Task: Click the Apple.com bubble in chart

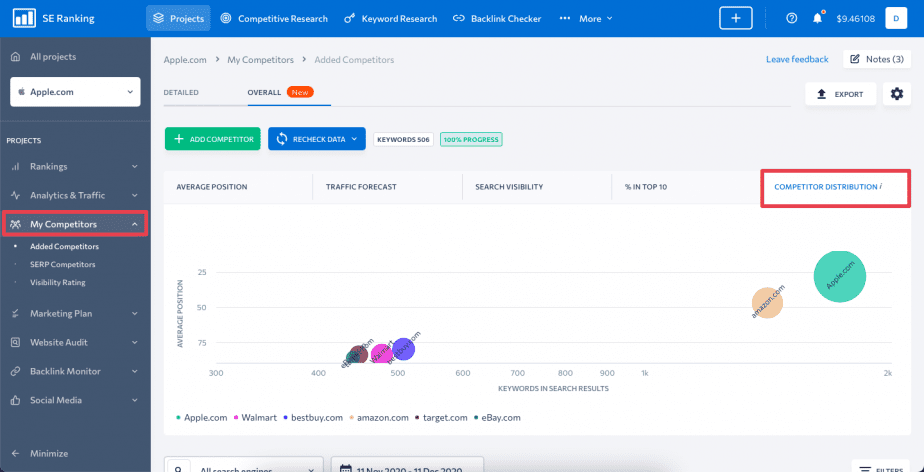Action: coord(840,276)
